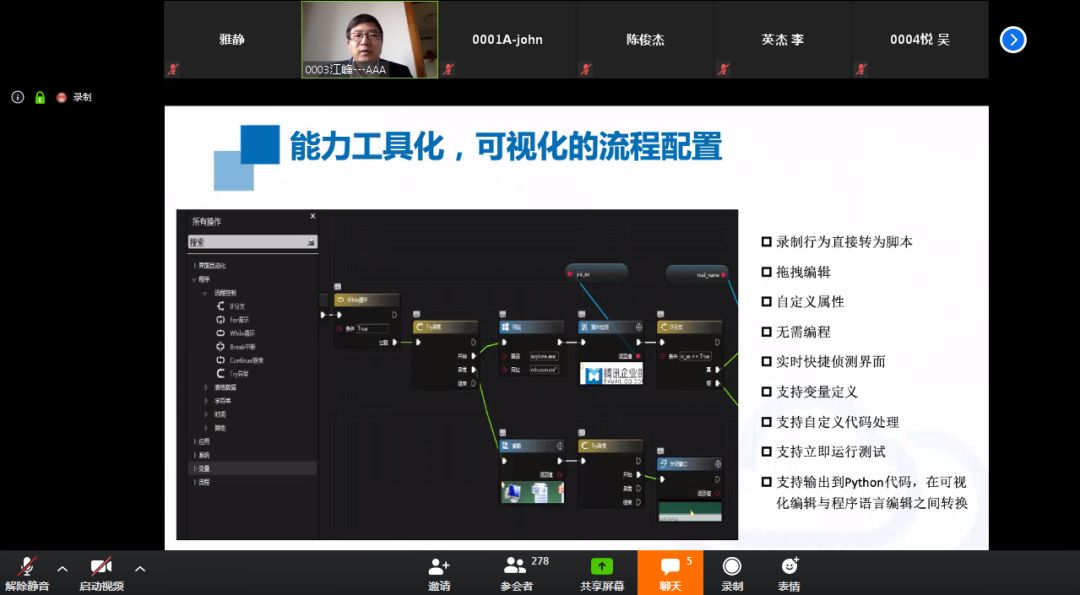Click the 0004悦 吴 participant tile
1080x595 pixels.
919,40
